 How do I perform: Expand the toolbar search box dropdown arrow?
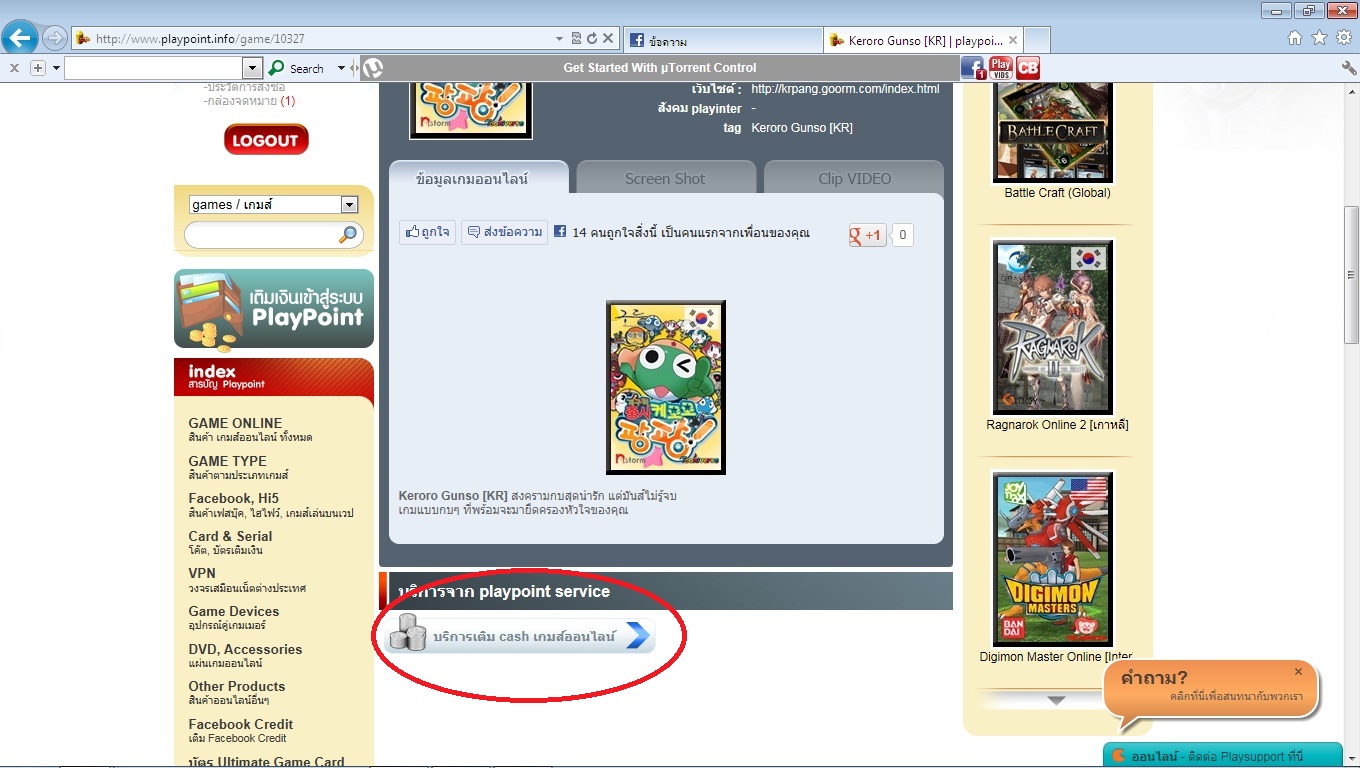252,68
